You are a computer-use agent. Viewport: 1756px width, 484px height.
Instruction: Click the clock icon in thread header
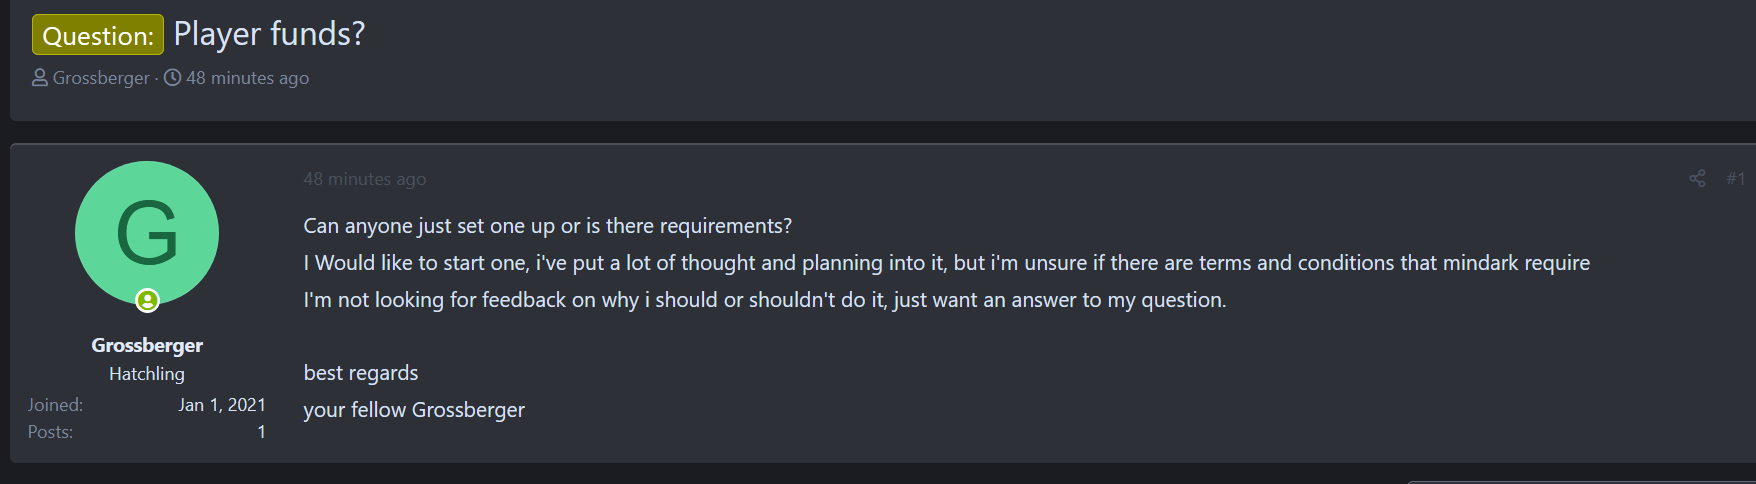tap(173, 77)
